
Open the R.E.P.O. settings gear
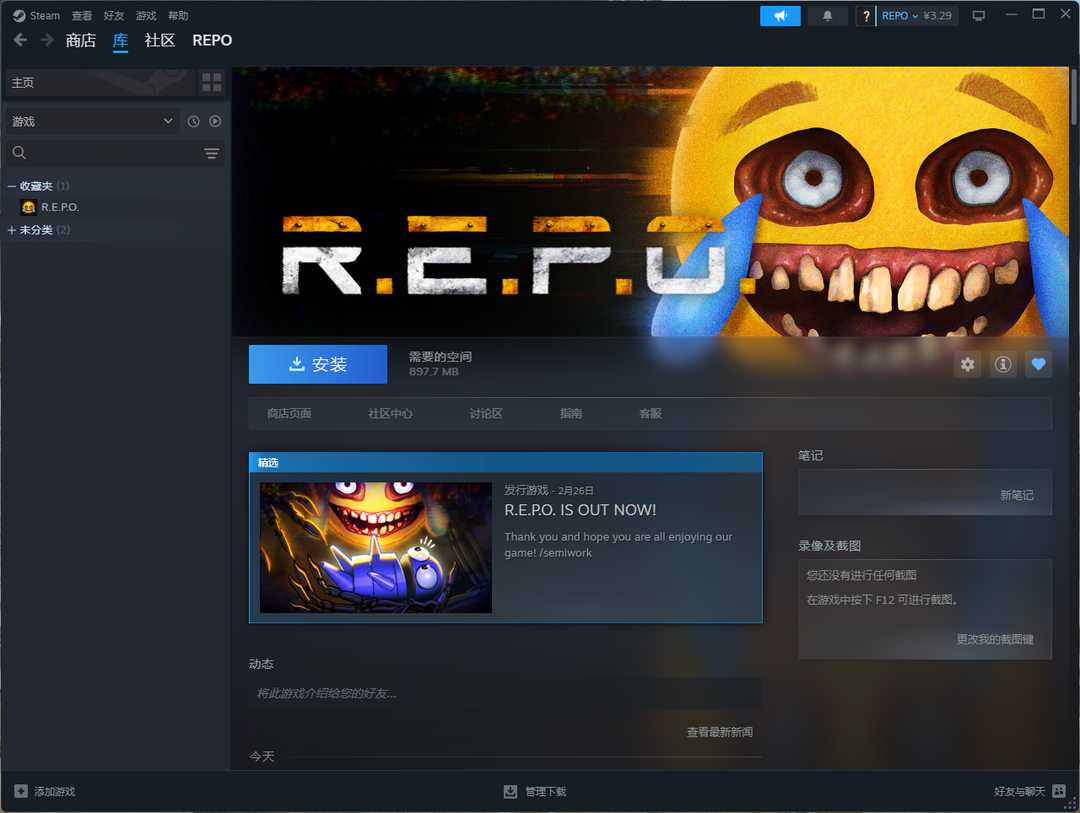point(967,365)
